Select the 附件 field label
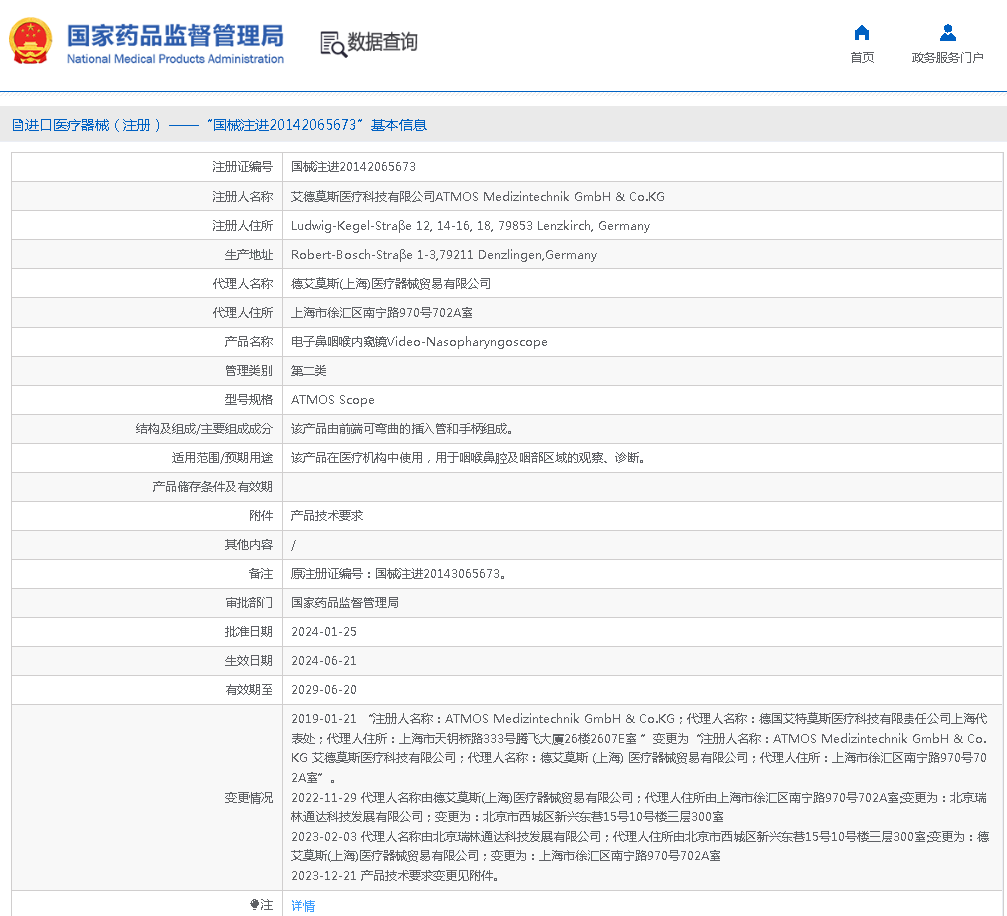The image size is (1007, 916). pyautogui.click(x=261, y=516)
